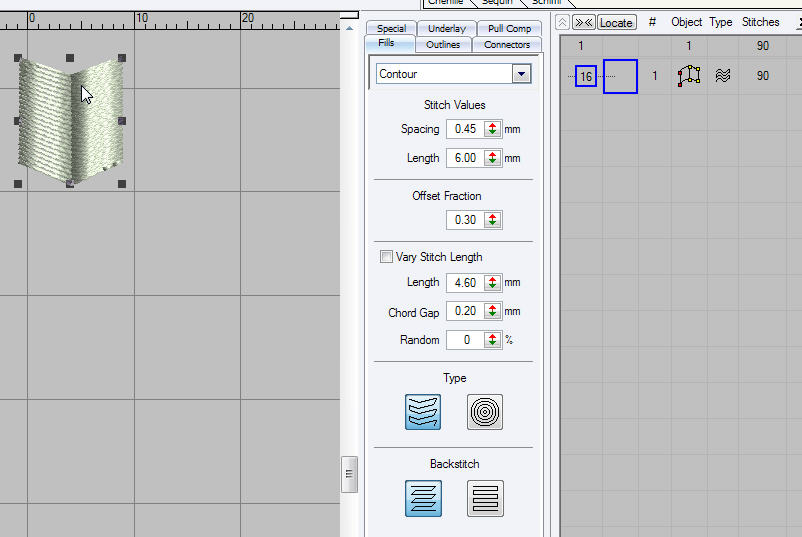Select the contour fill type icon
This screenshot has height=537, width=802.
pyautogui.click(x=422, y=412)
